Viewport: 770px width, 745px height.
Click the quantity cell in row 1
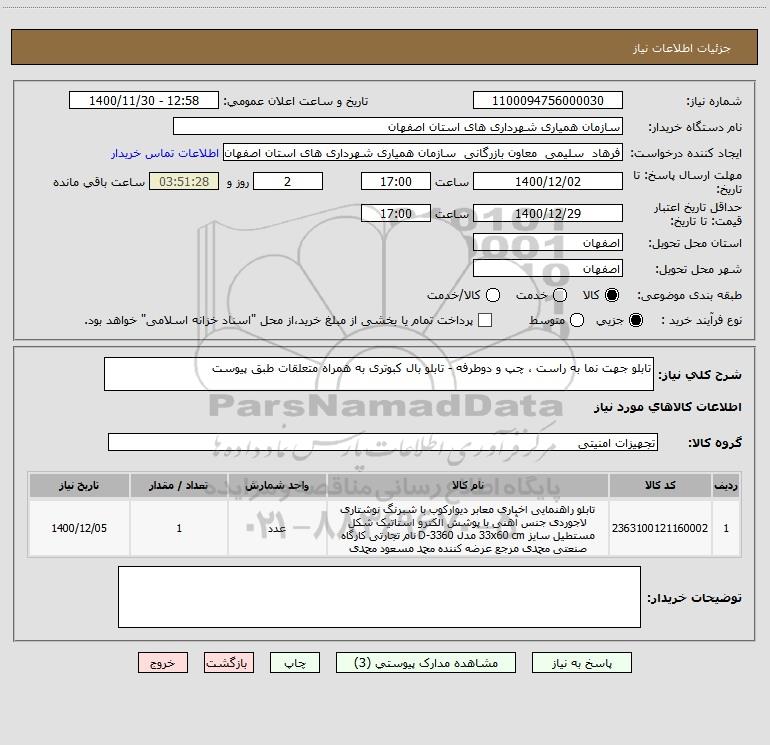[179, 528]
